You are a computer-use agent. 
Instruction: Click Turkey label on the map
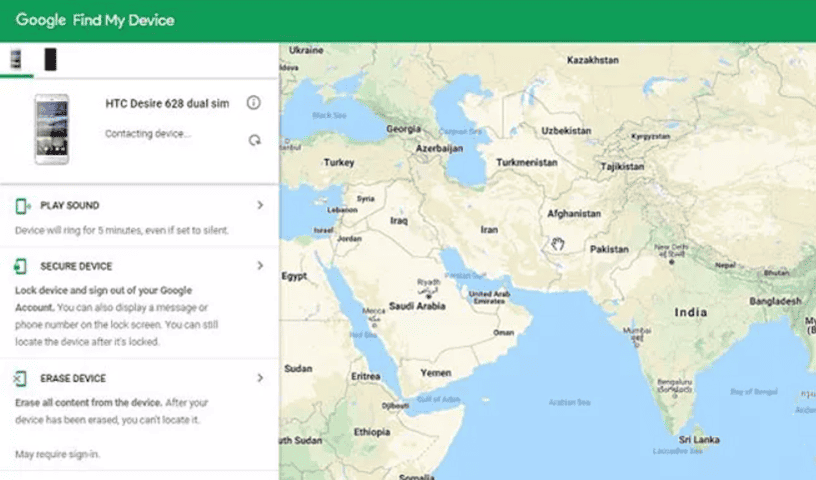pos(339,162)
